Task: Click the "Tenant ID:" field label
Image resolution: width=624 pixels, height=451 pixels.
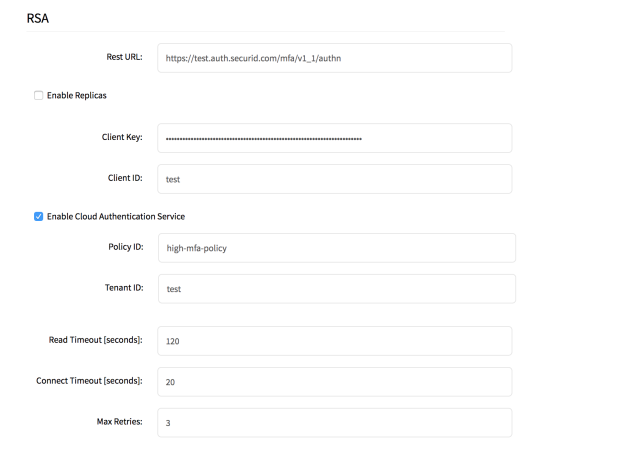Action: pos(122,288)
